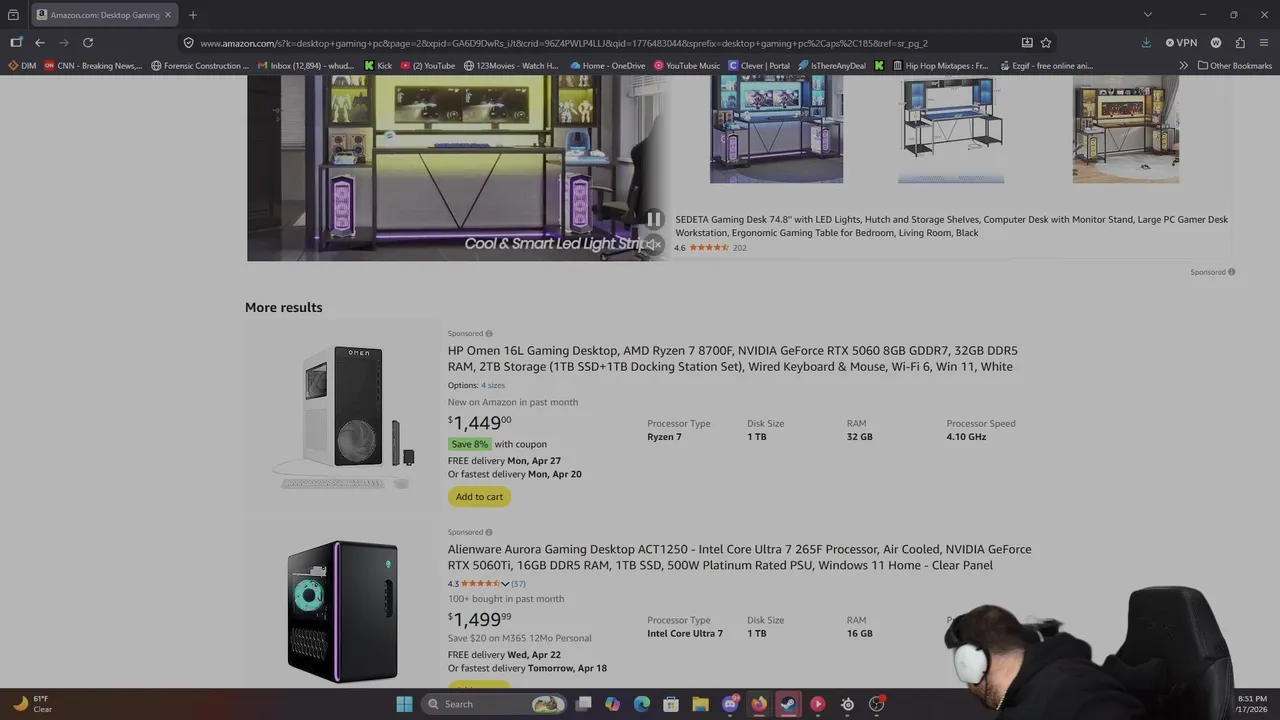Open the YouTube Music bookmark

tap(687, 66)
